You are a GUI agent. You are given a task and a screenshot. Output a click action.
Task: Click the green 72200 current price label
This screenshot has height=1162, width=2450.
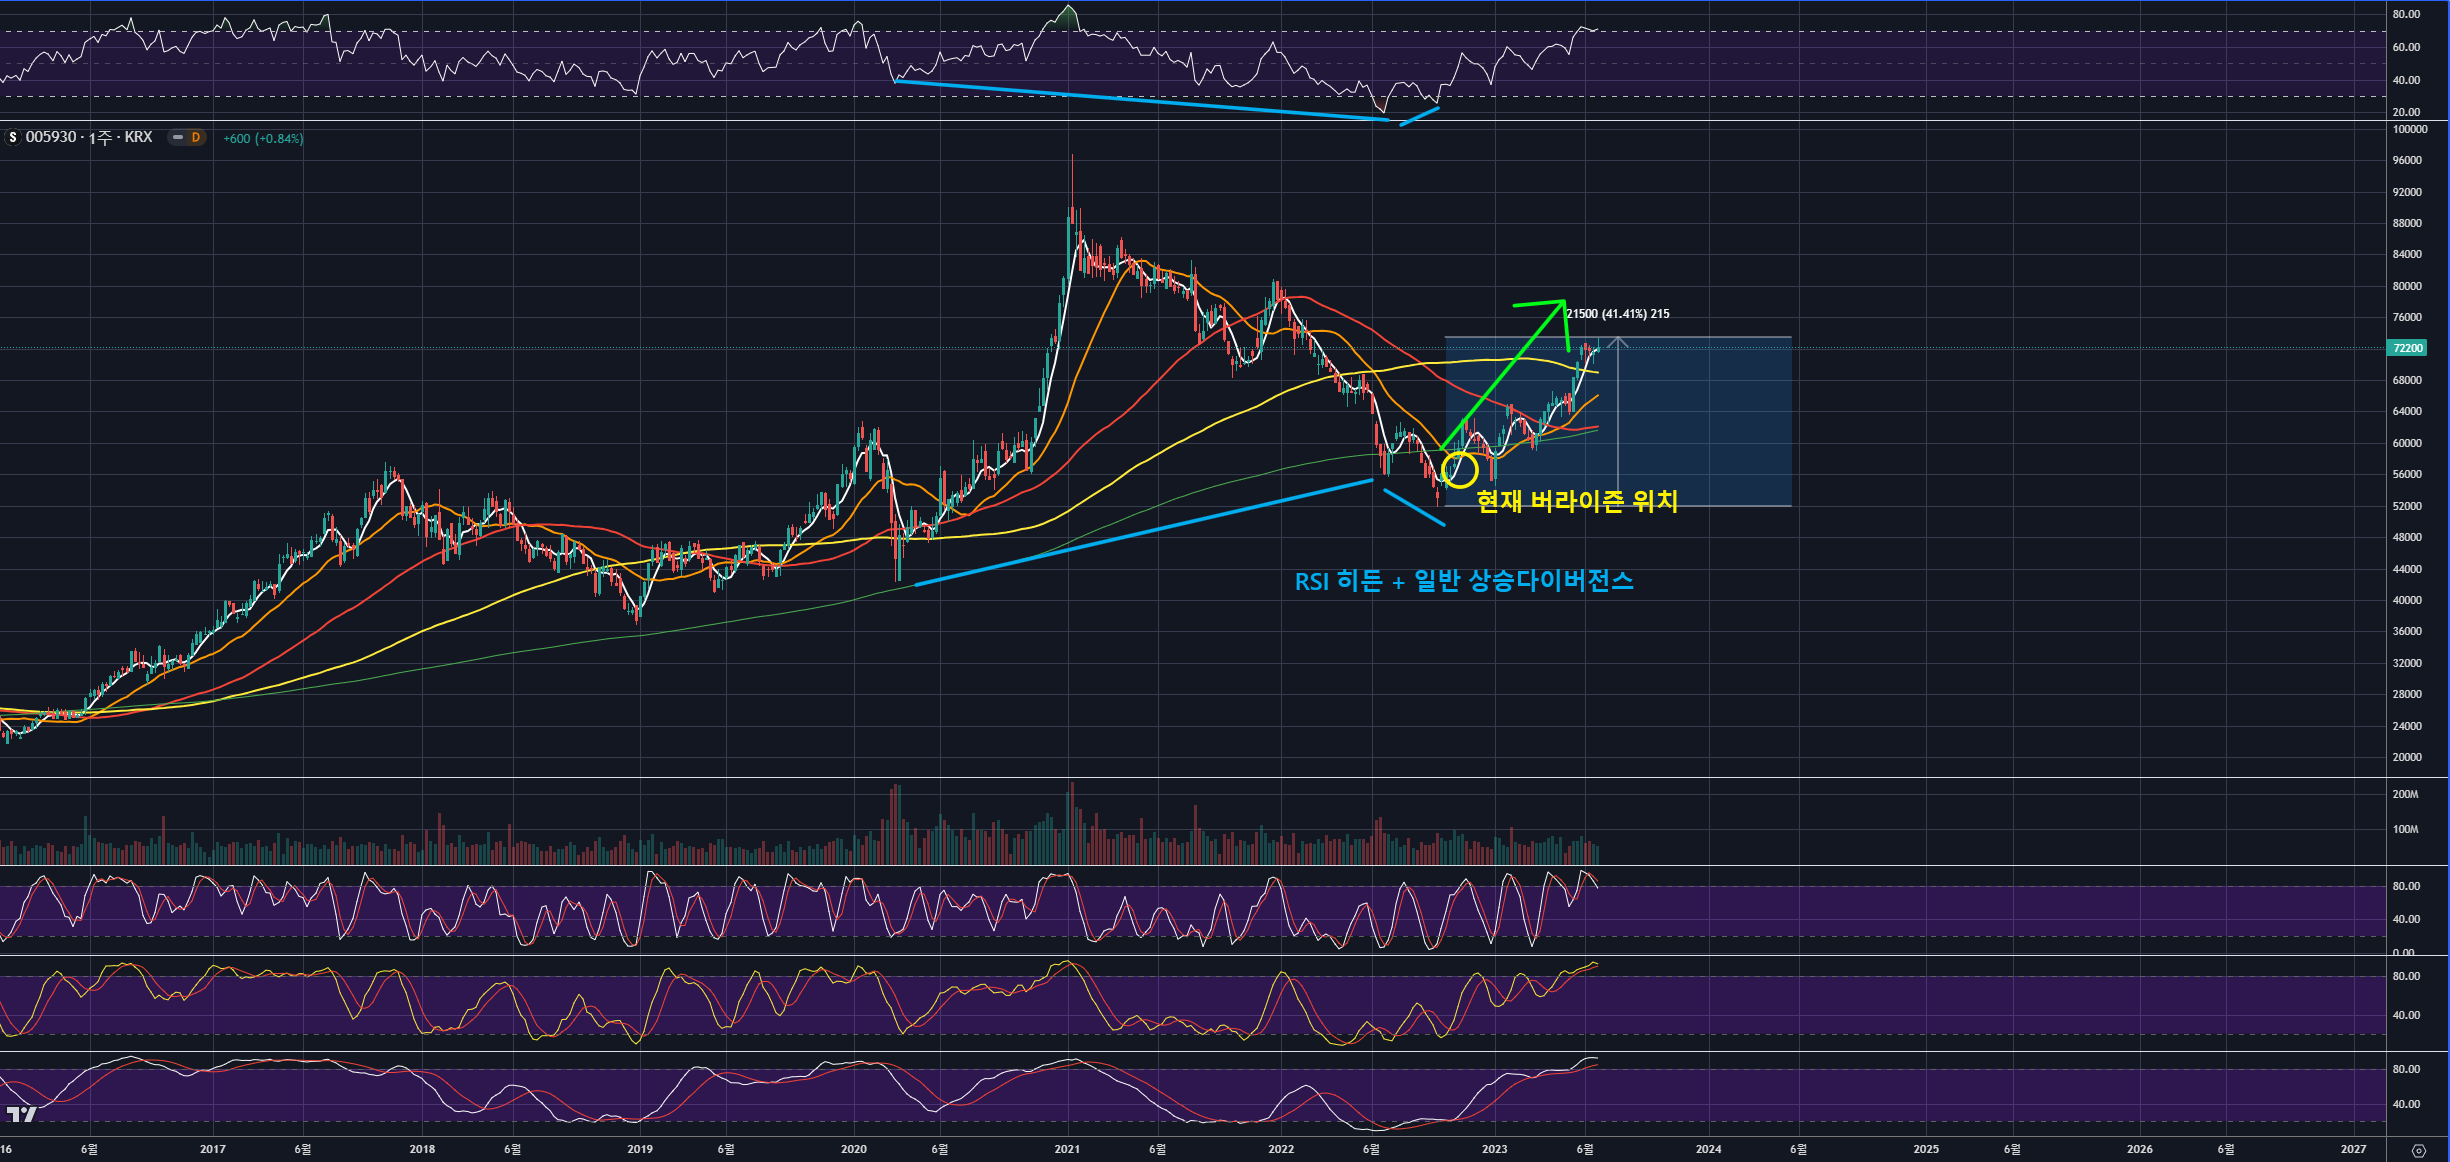coord(2407,348)
